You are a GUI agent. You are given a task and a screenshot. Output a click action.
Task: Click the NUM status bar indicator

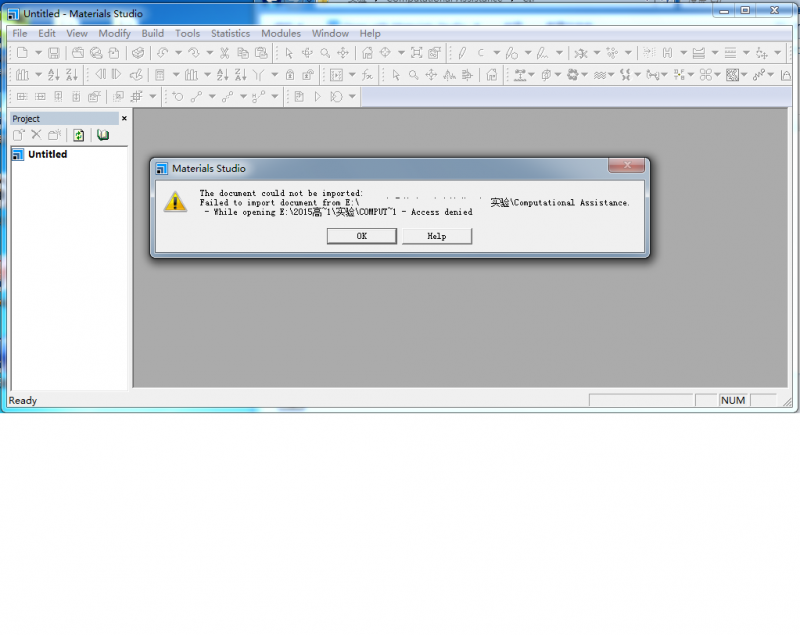point(733,401)
